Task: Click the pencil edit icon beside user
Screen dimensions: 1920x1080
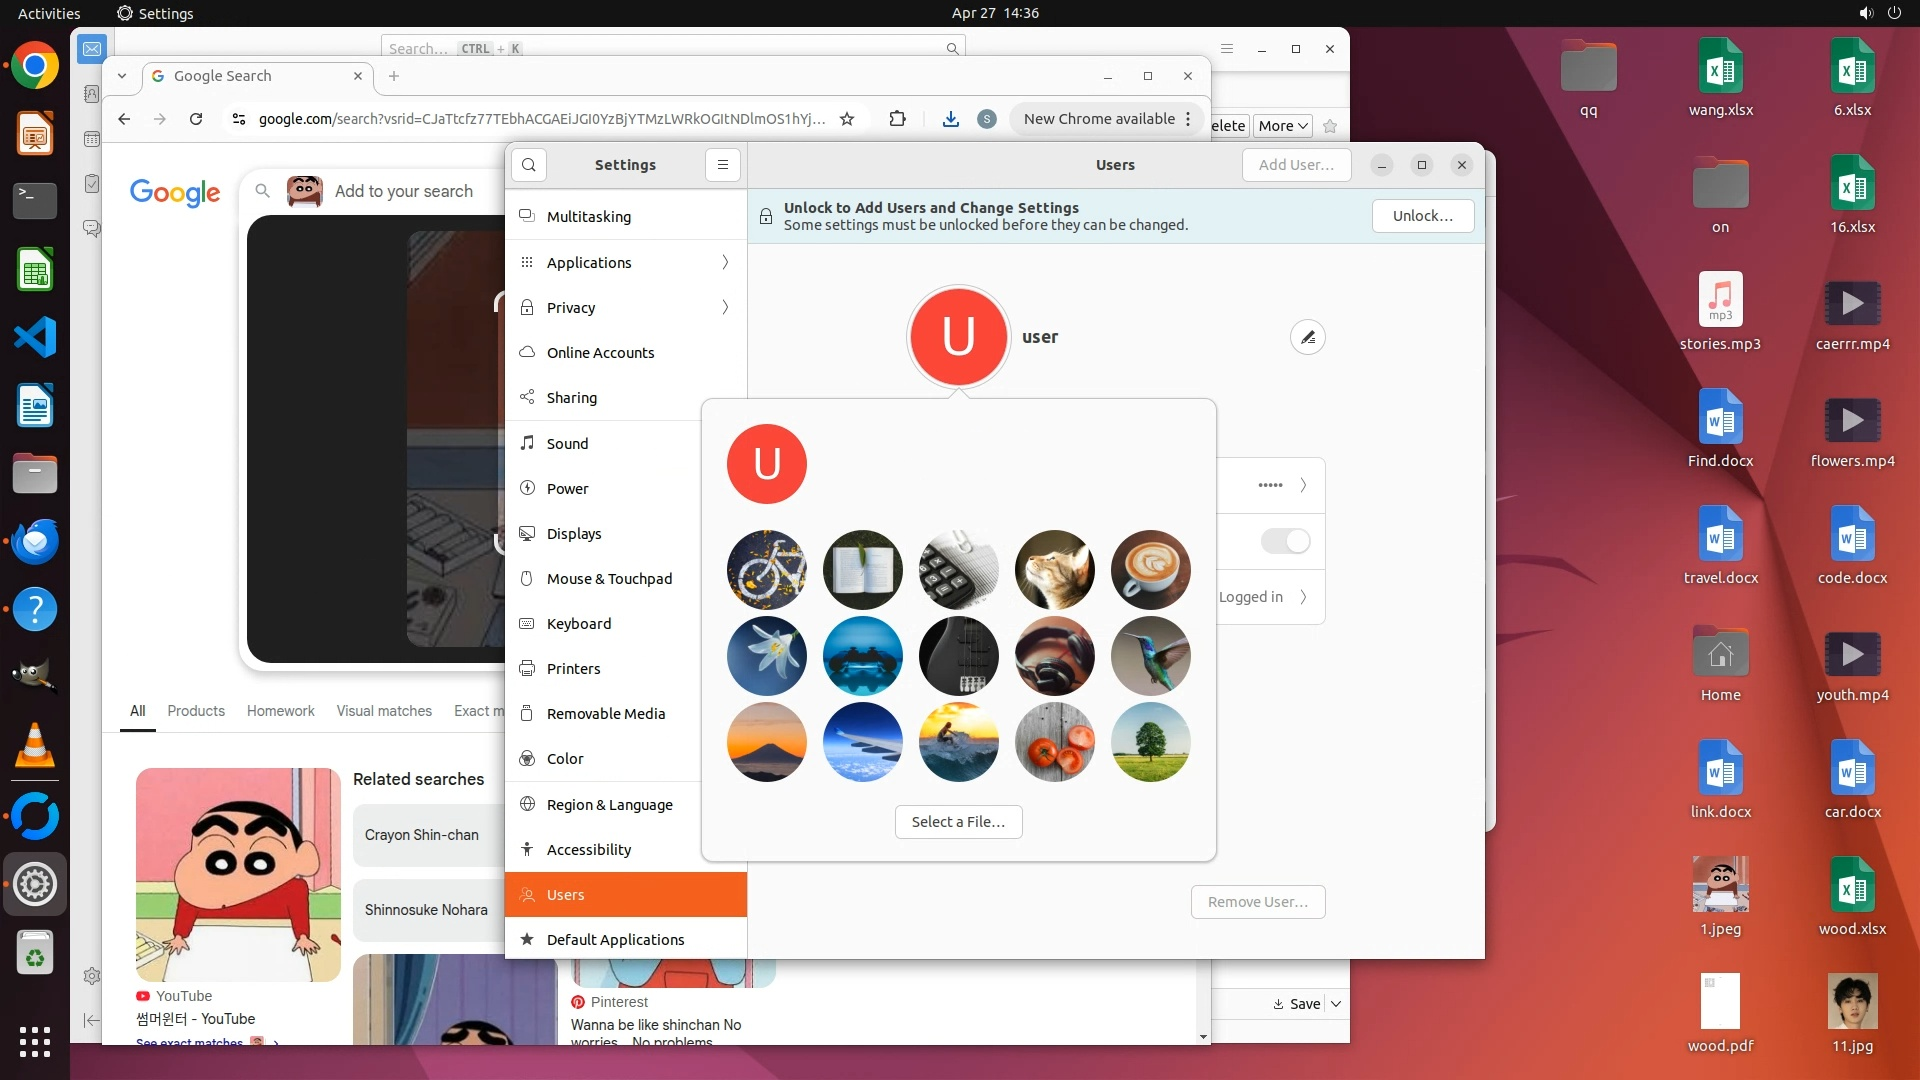Action: 1307,338
